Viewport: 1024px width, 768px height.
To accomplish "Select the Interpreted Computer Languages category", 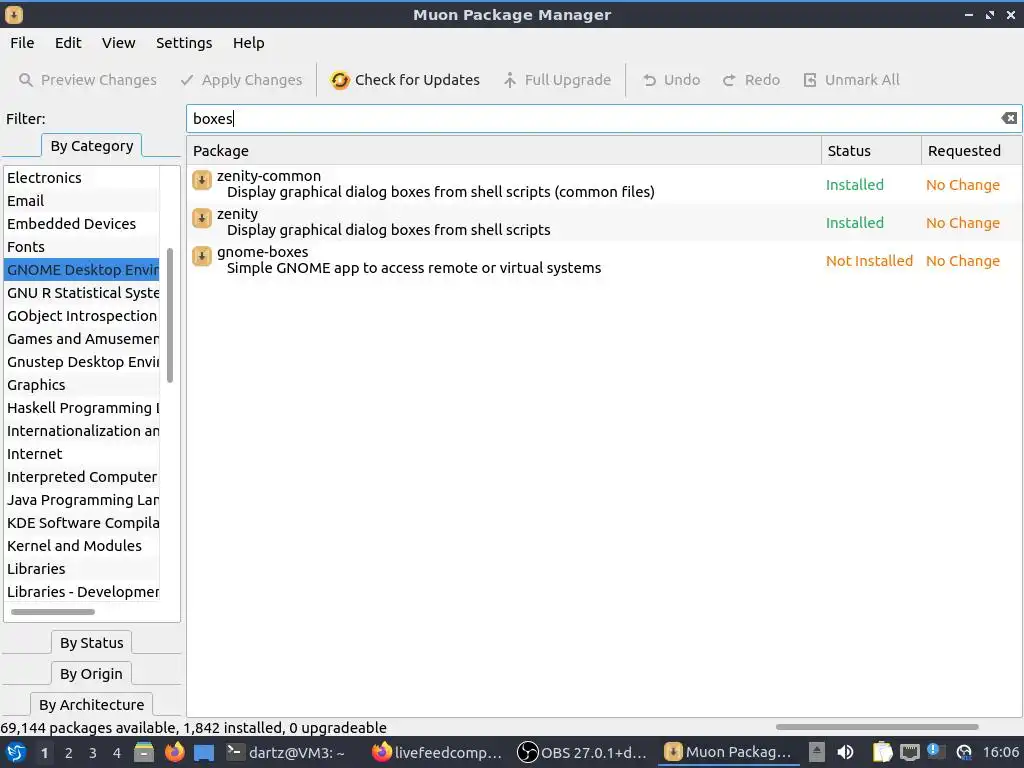I will point(82,477).
